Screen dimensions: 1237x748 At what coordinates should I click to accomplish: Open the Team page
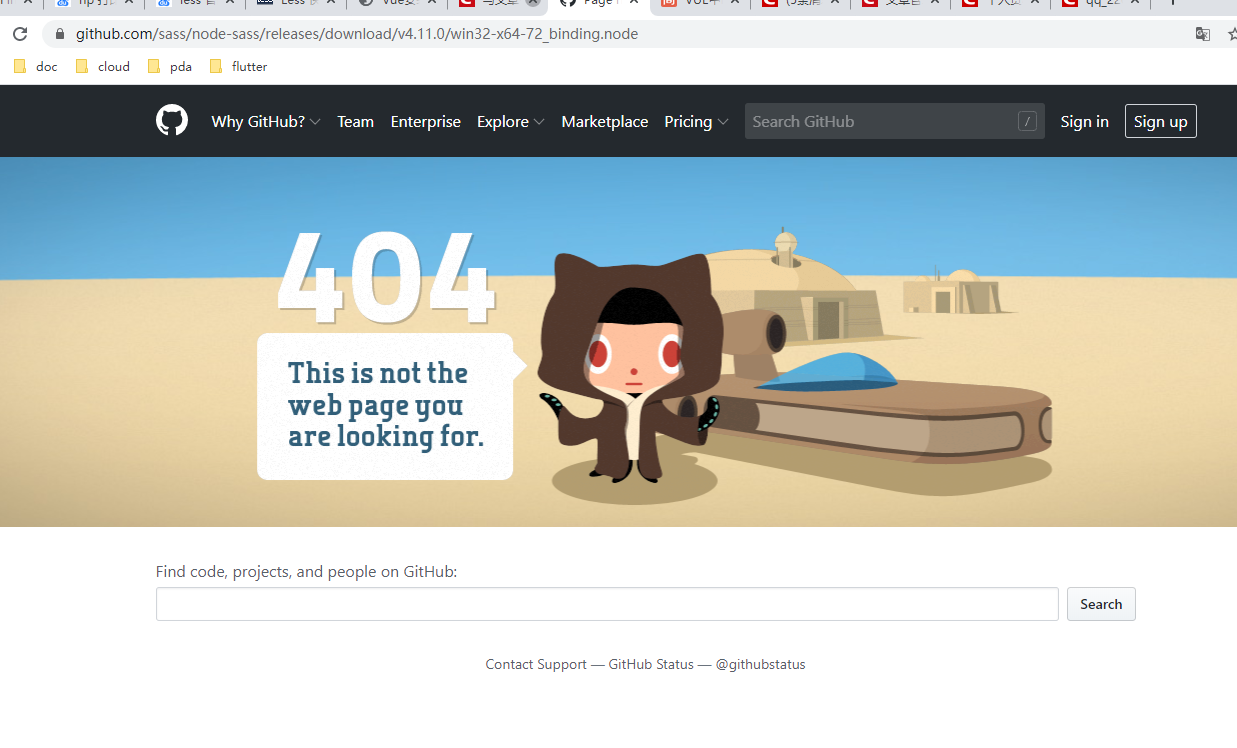click(355, 121)
